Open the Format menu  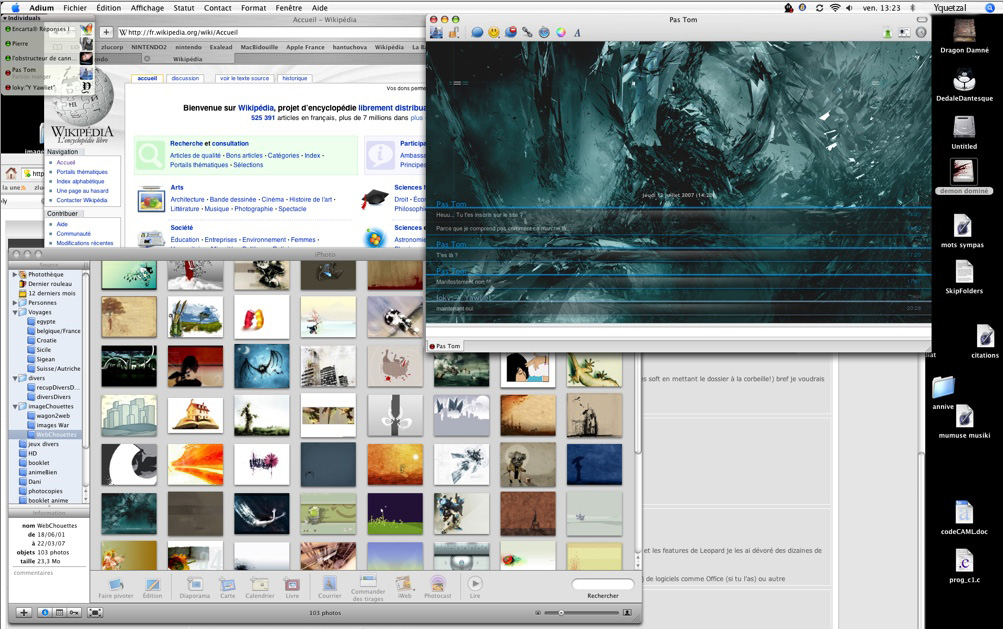pos(253,8)
